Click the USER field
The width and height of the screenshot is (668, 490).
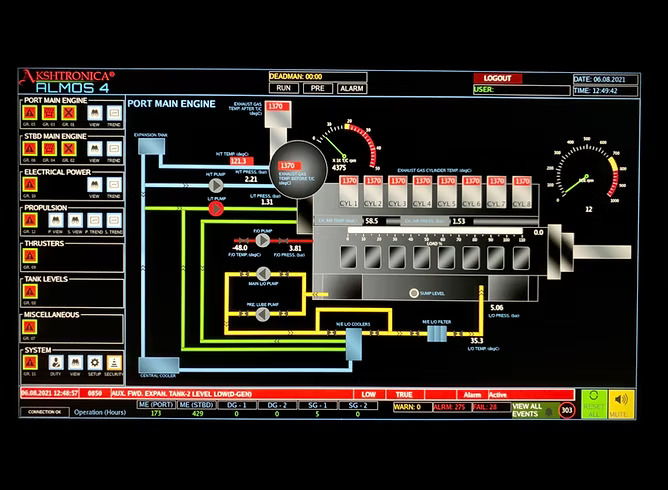(x=521, y=89)
